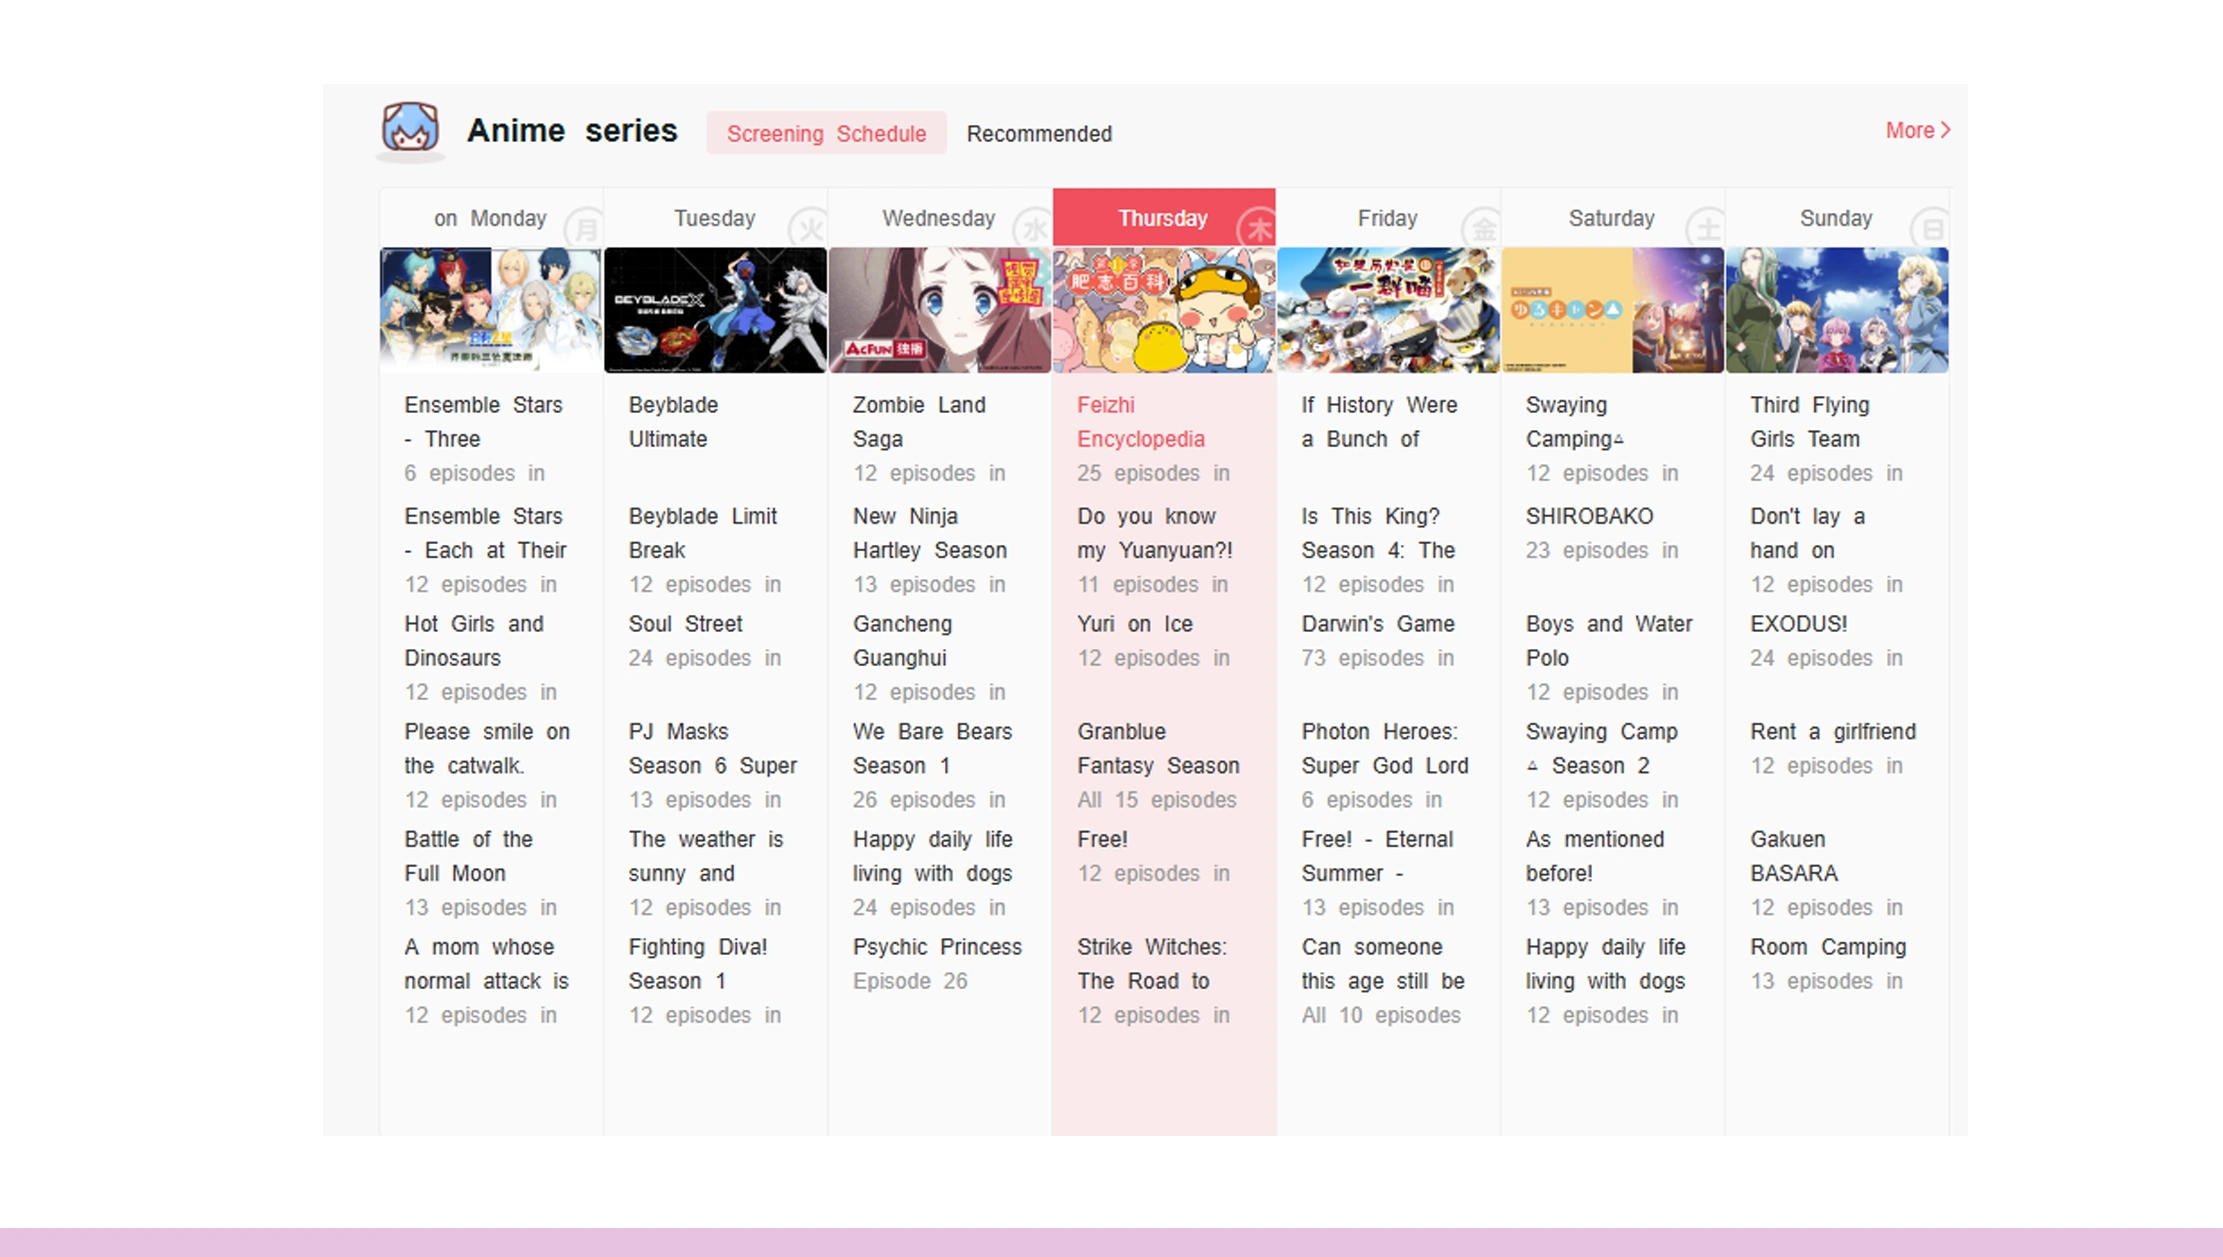Viewport: 2223px width, 1257px height.
Task: Open the Swaying Camping cover thumbnail
Action: click(x=1612, y=310)
